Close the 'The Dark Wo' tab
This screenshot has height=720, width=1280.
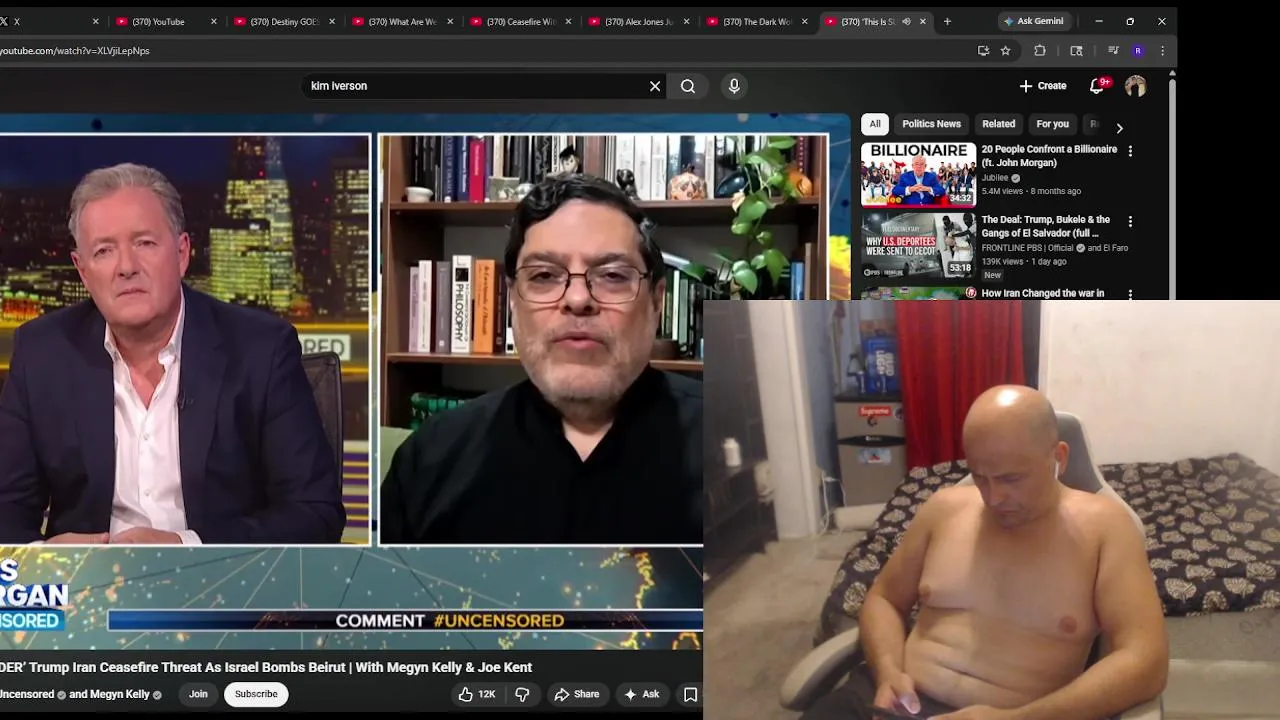[x=804, y=21]
